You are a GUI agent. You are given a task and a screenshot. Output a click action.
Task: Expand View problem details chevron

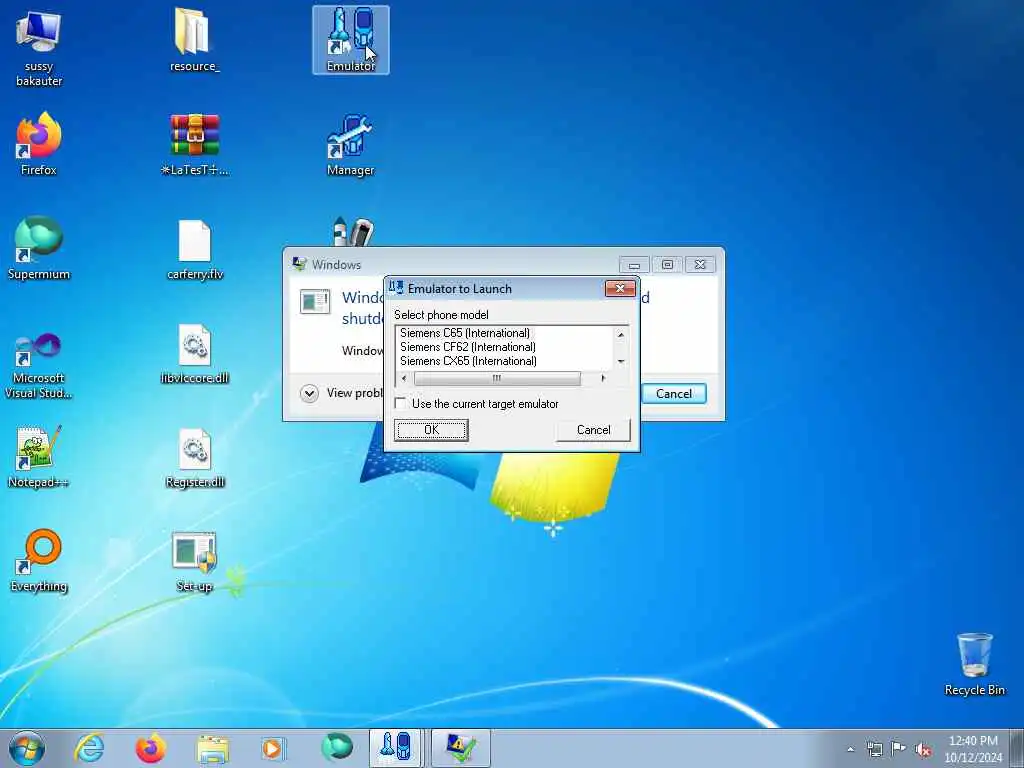[310, 393]
